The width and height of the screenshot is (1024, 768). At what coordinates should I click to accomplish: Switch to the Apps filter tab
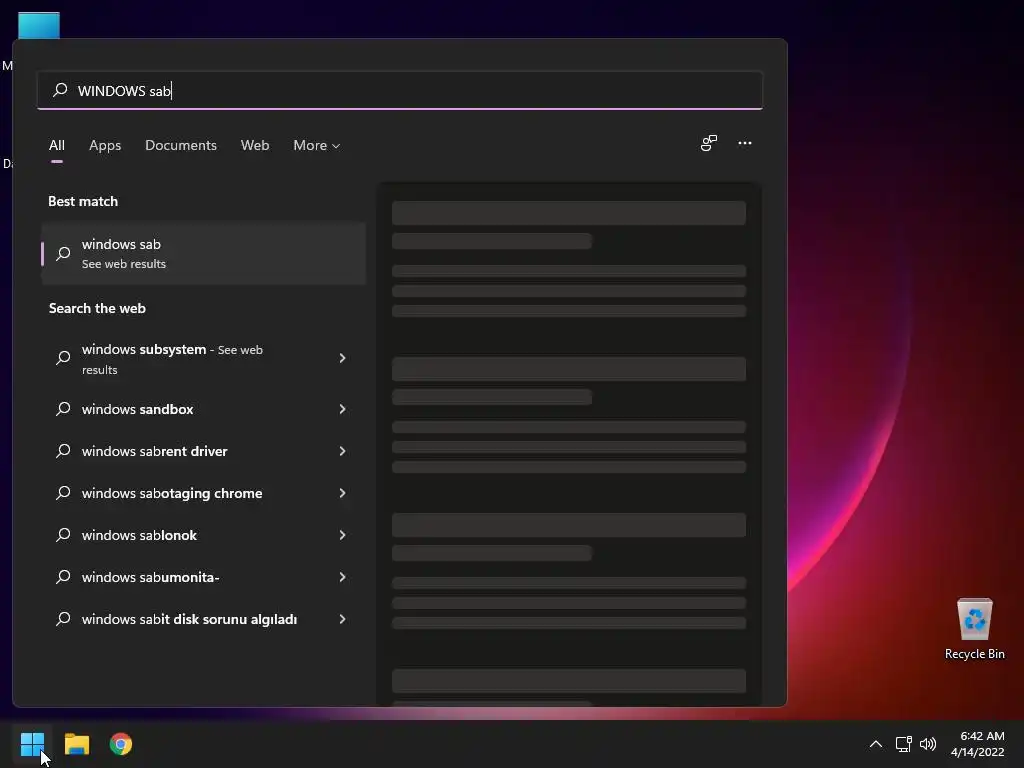[105, 145]
